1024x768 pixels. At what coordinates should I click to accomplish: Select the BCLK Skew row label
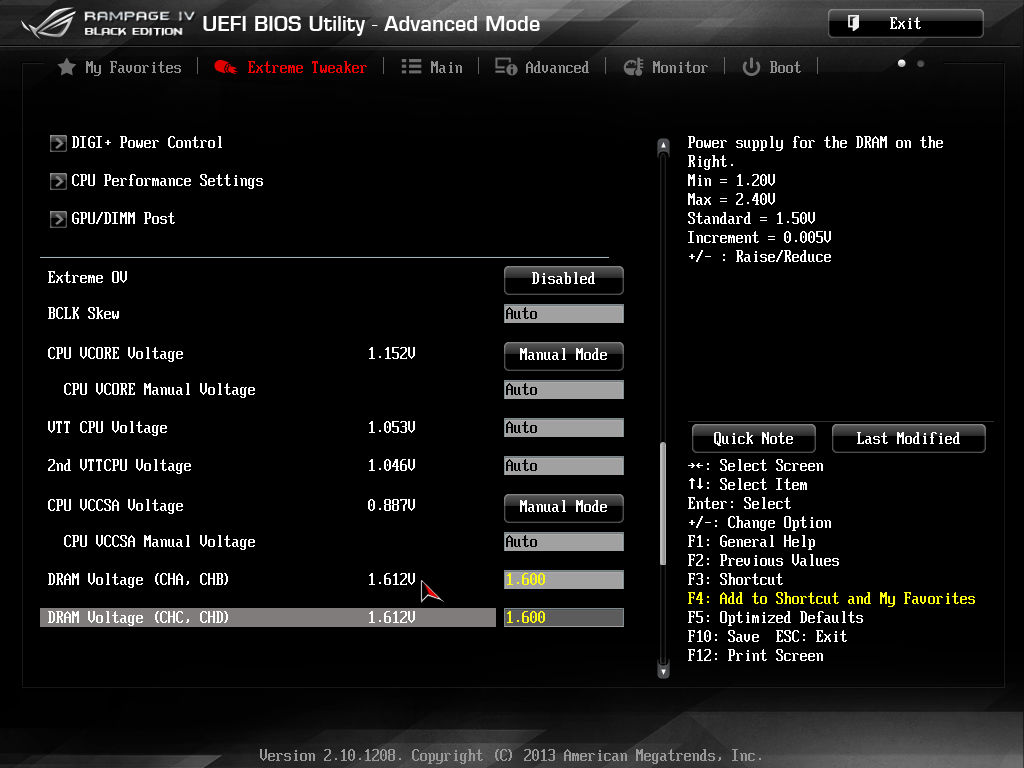pos(84,313)
